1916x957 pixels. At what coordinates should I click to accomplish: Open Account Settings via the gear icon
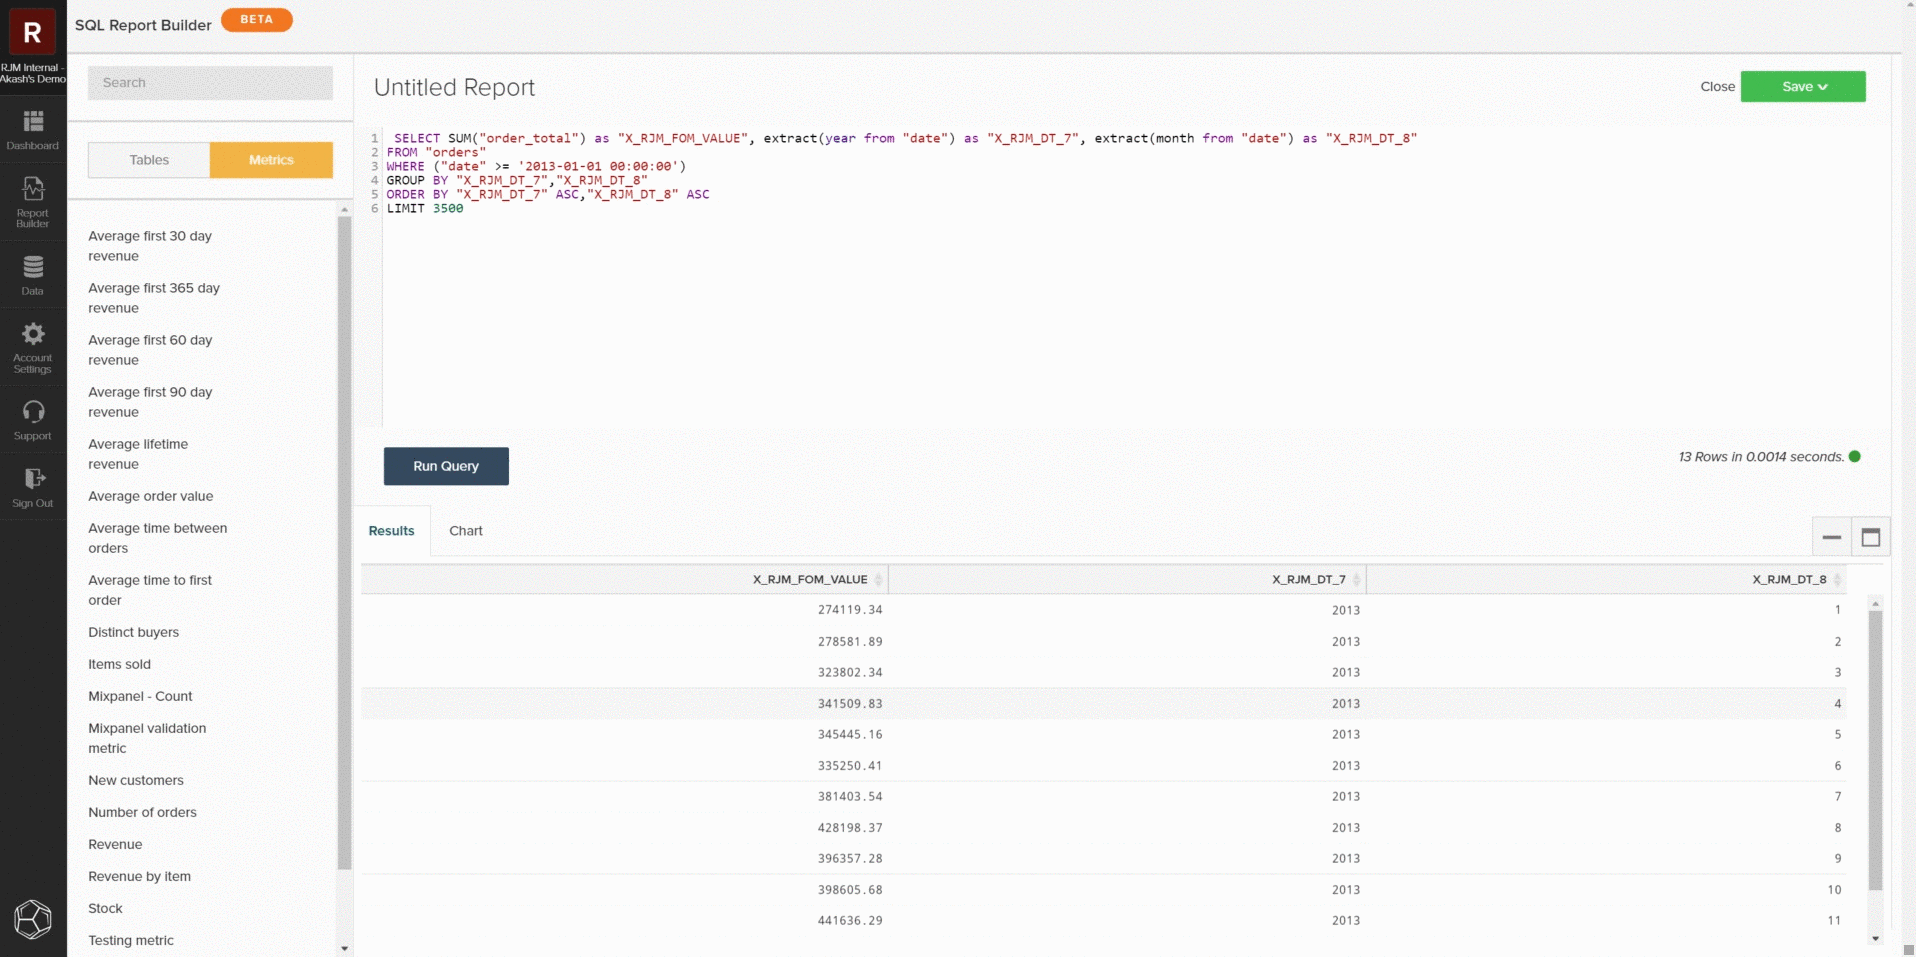[x=32, y=345]
